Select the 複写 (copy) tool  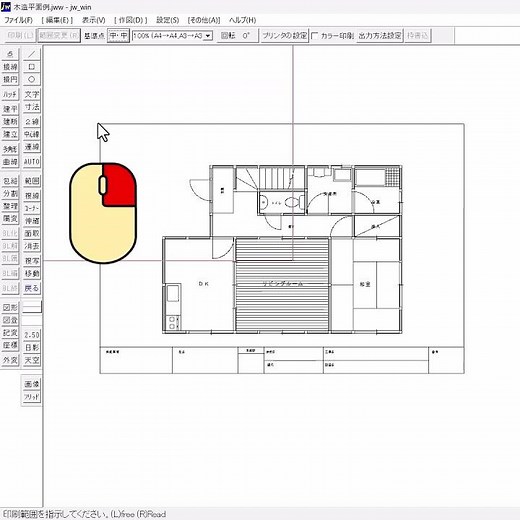(x=32, y=260)
